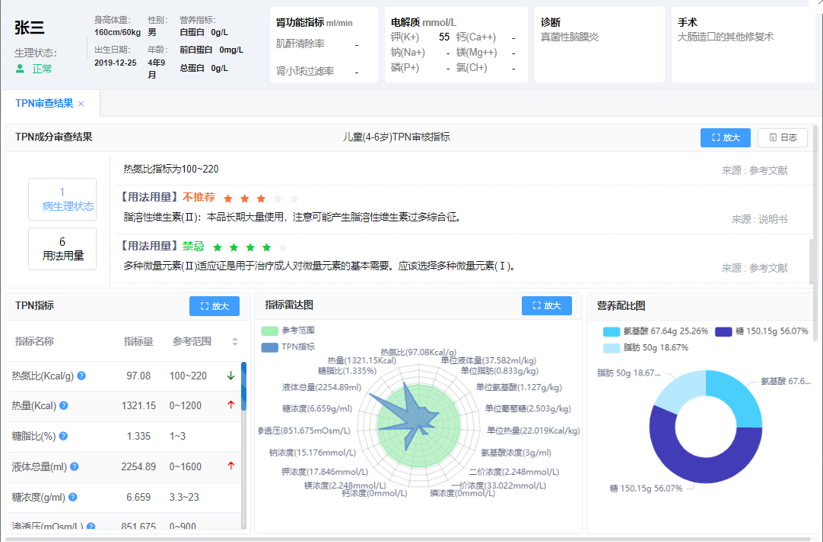Enlarge the TPN指标 table with 放大
This screenshot has height=542, width=823.
[214, 306]
